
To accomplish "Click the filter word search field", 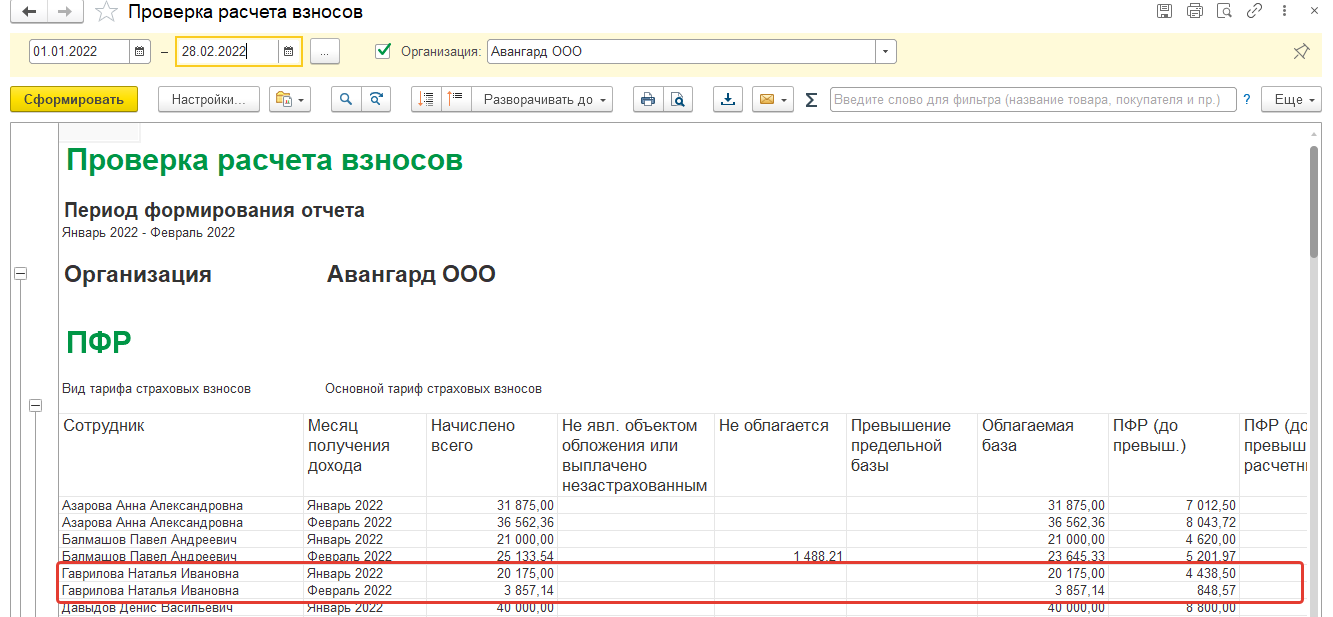I will tap(1032, 100).
